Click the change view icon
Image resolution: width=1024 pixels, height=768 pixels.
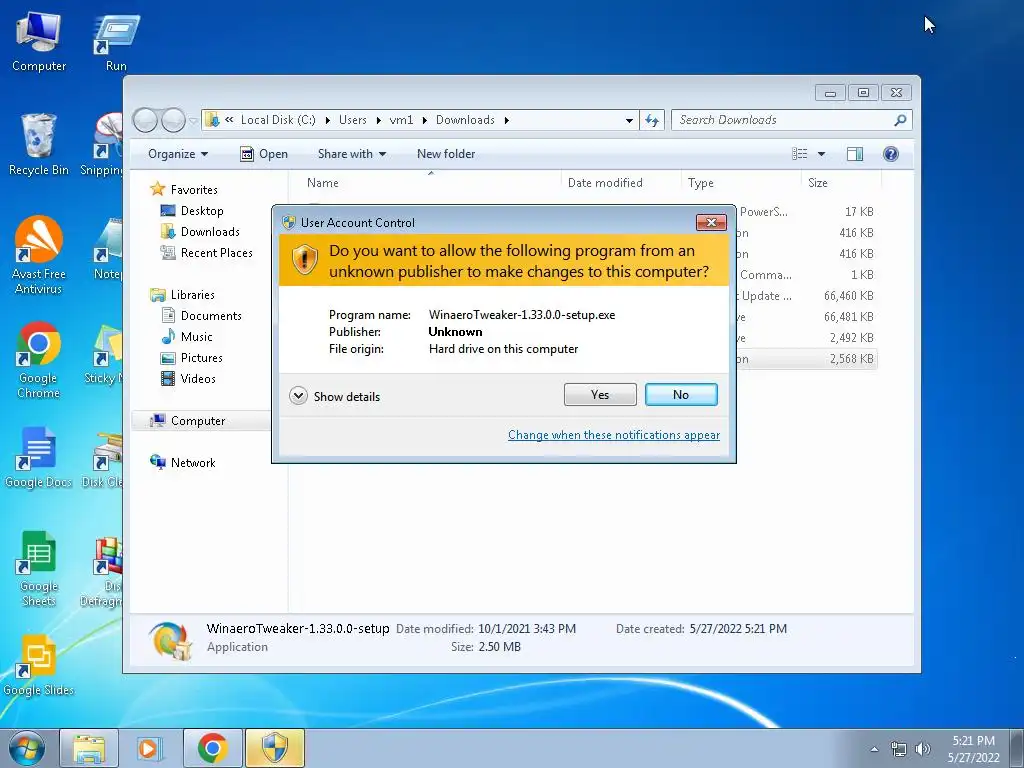point(799,154)
